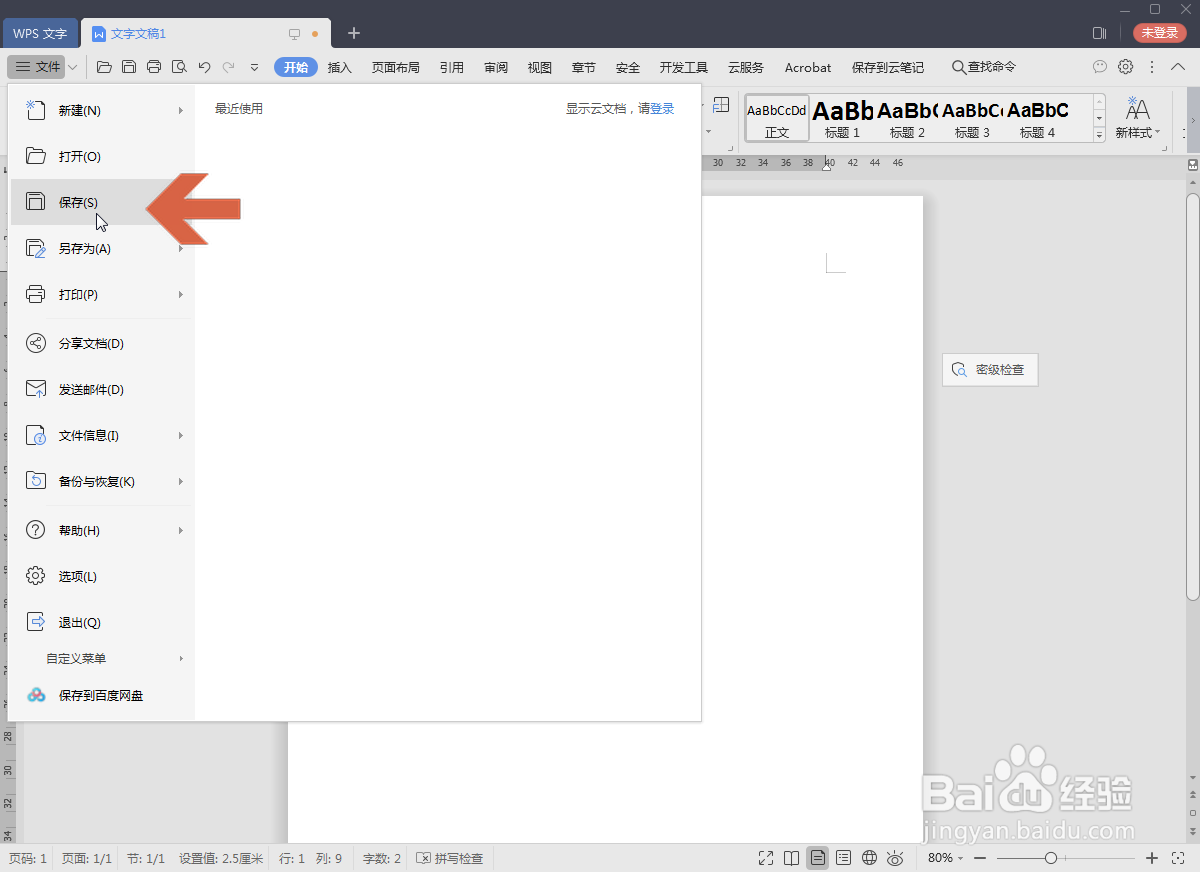Click the 密级检查 button
Screen dimensions: 1200x872
pos(990,369)
